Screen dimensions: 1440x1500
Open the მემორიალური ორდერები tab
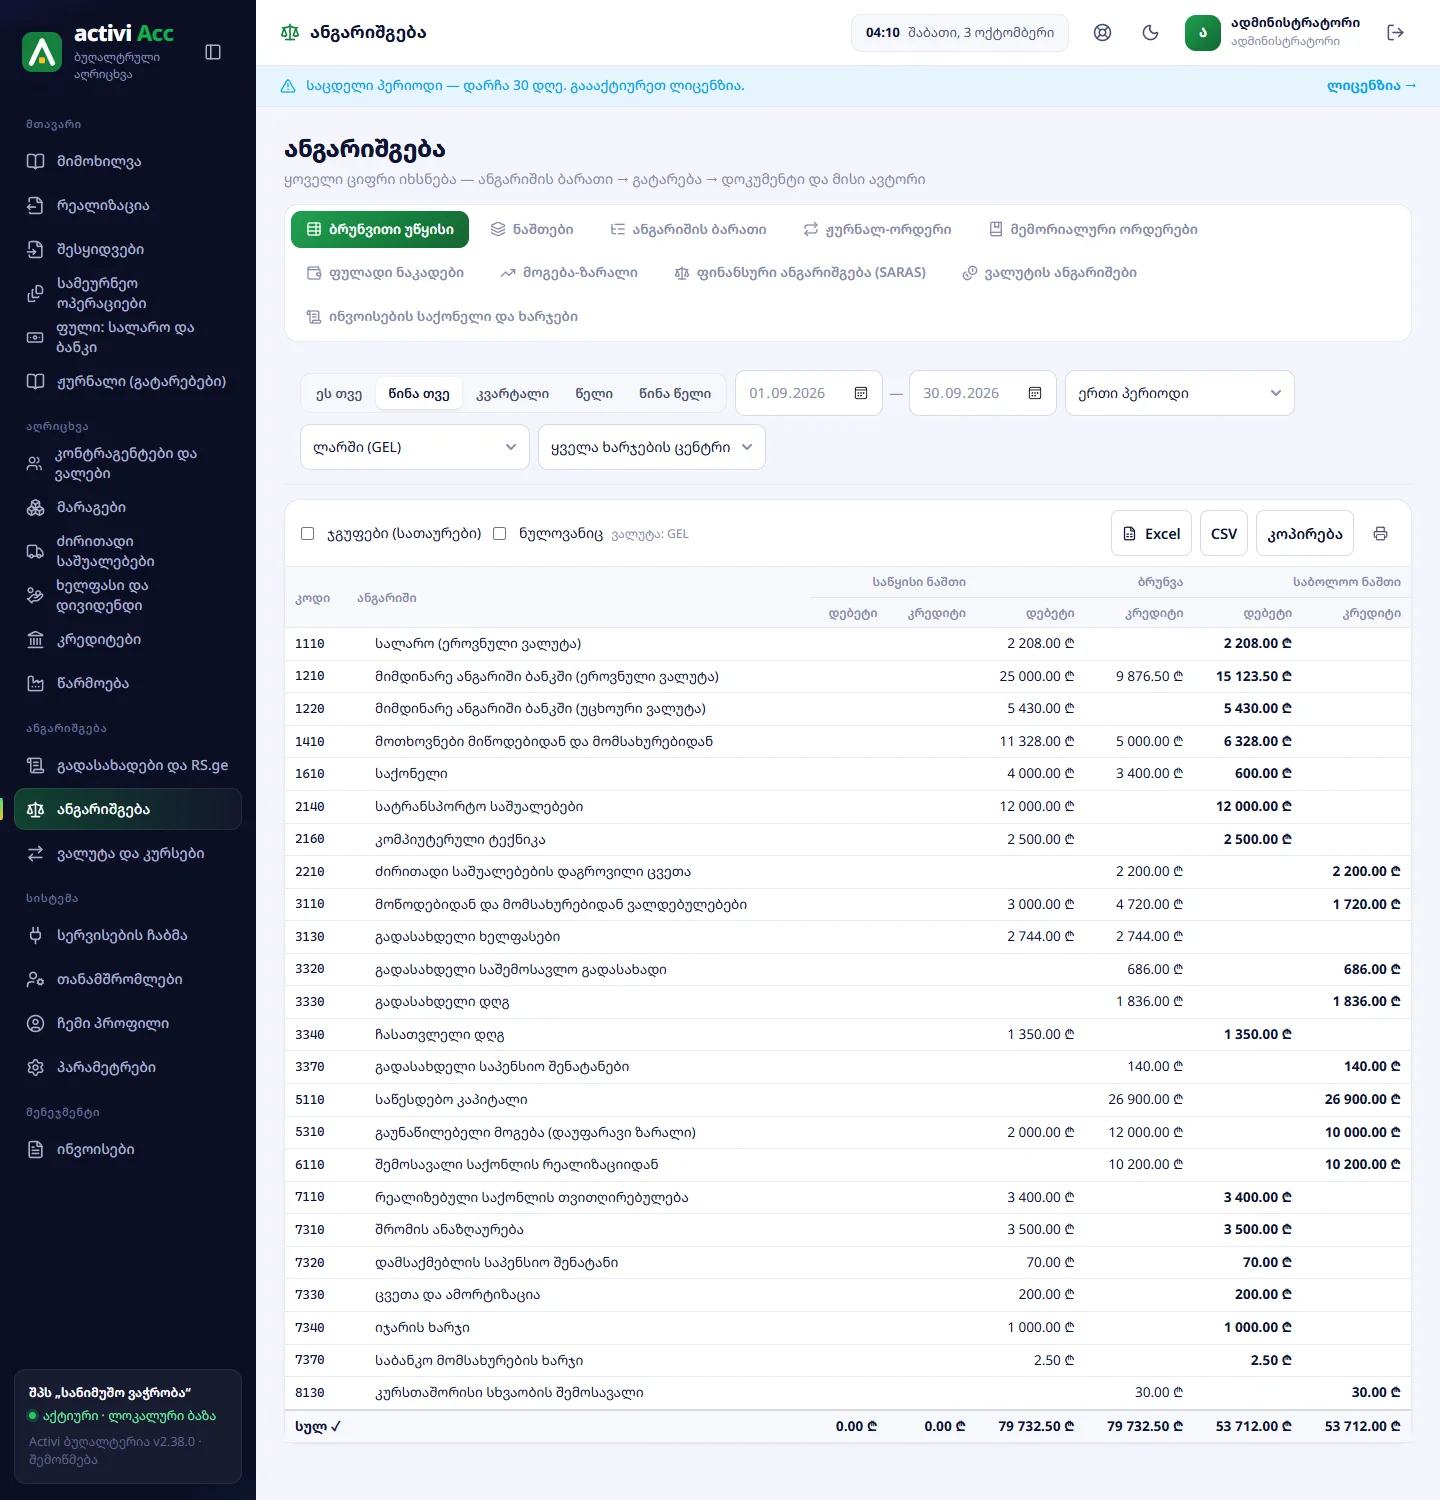point(1094,229)
